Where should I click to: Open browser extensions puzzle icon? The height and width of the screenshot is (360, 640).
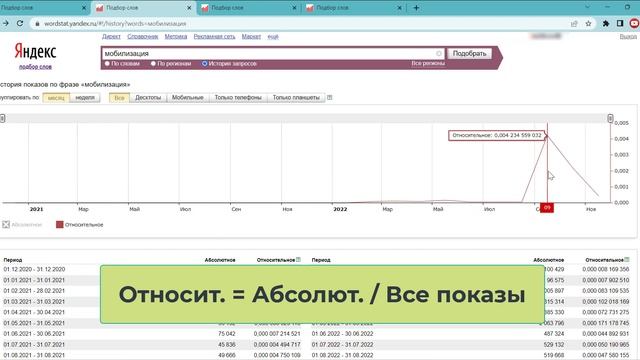[606, 24]
